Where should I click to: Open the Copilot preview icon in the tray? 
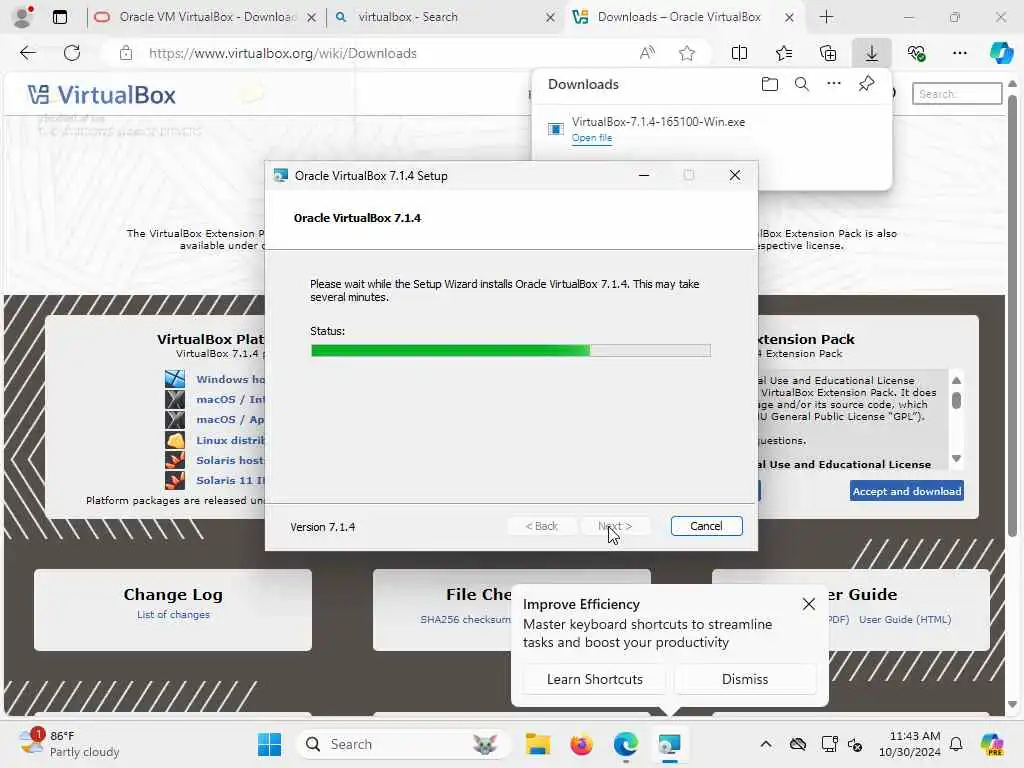point(992,744)
